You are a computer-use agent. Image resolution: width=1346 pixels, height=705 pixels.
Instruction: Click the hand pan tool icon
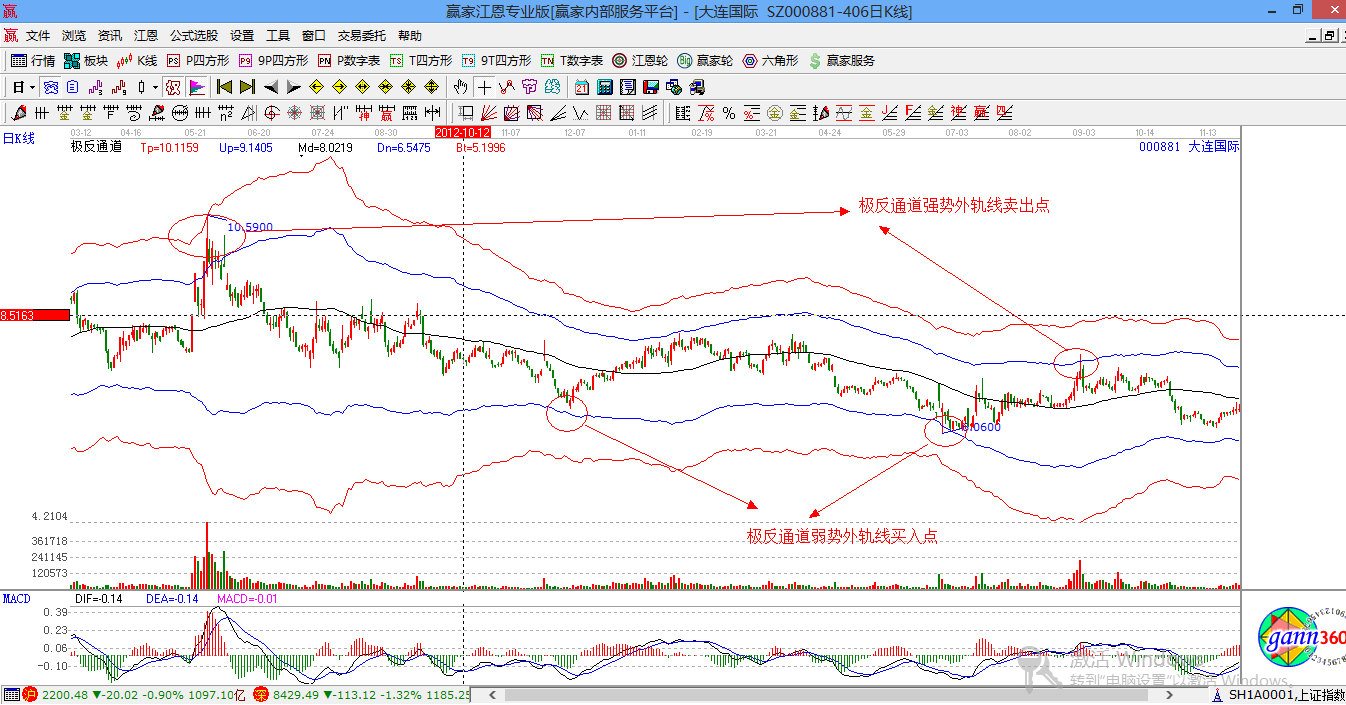[x=461, y=87]
